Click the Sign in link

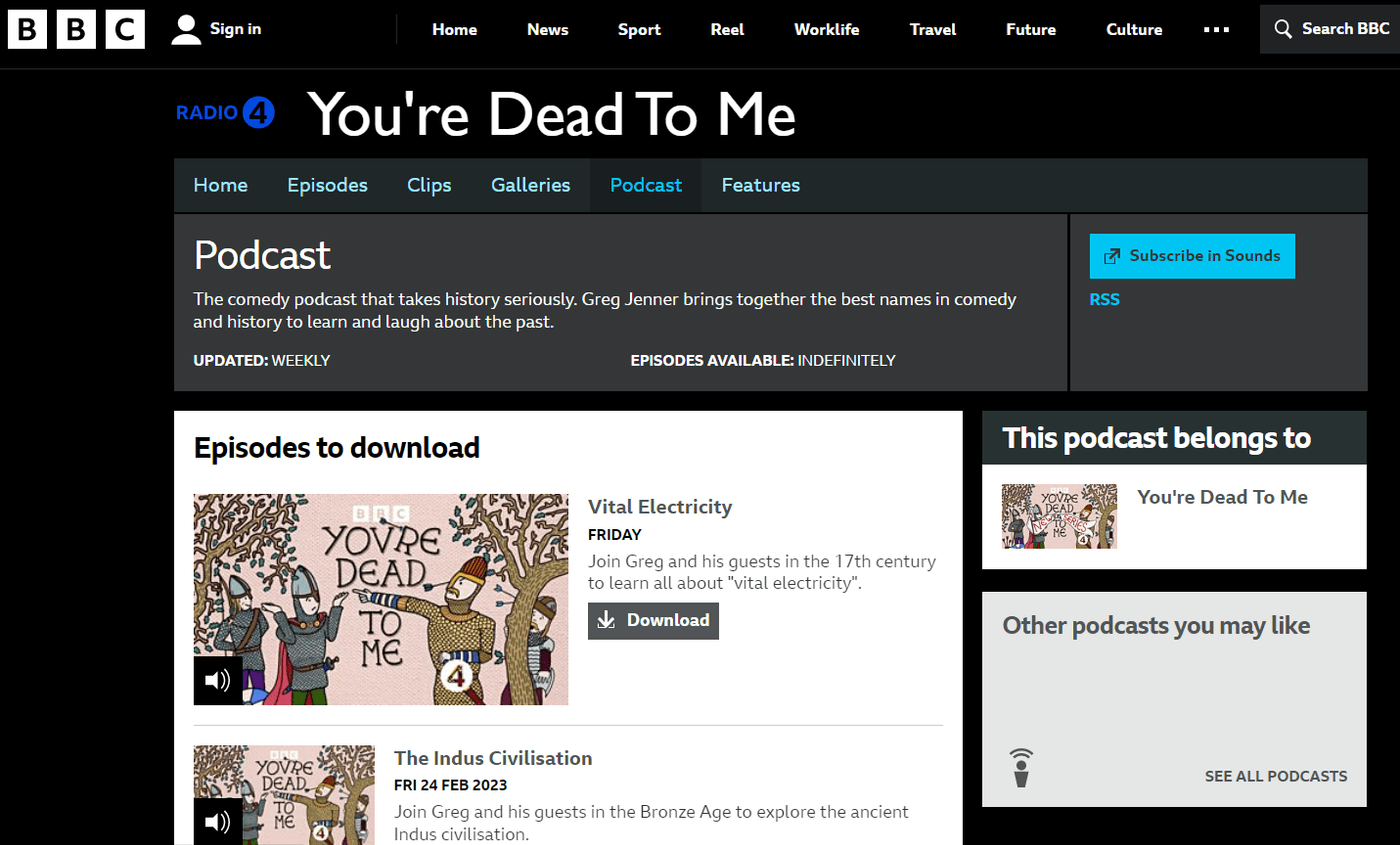(236, 29)
